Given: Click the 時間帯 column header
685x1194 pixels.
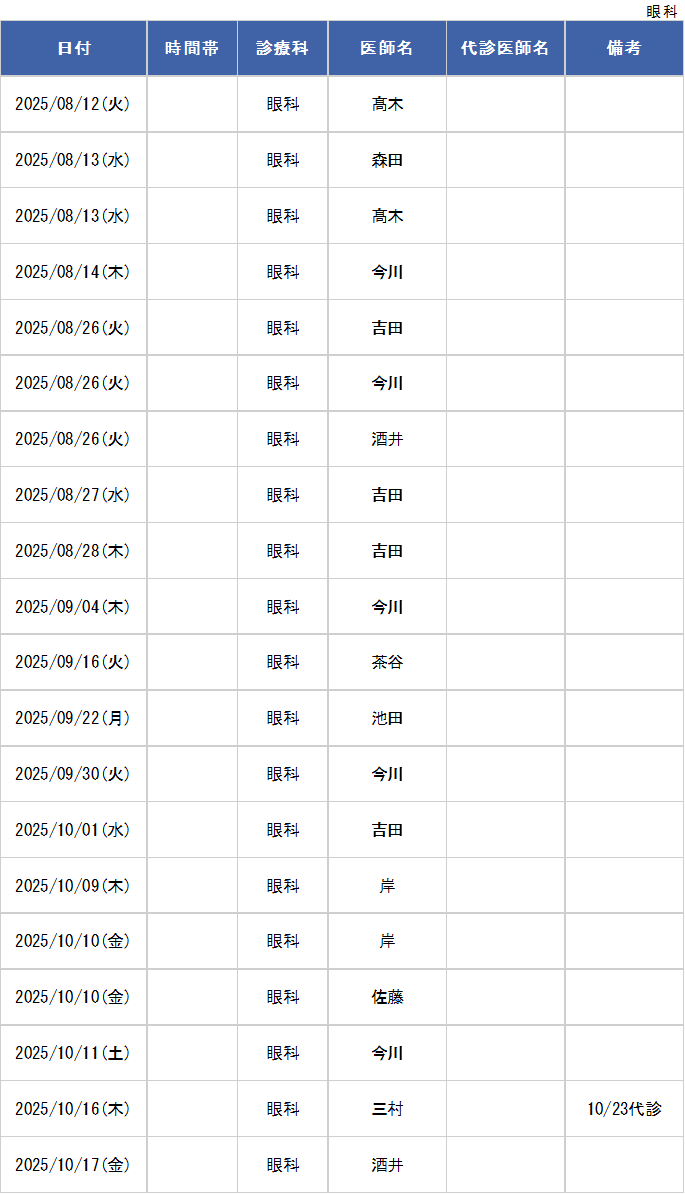Looking at the screenshot, I should pos(192,48).
